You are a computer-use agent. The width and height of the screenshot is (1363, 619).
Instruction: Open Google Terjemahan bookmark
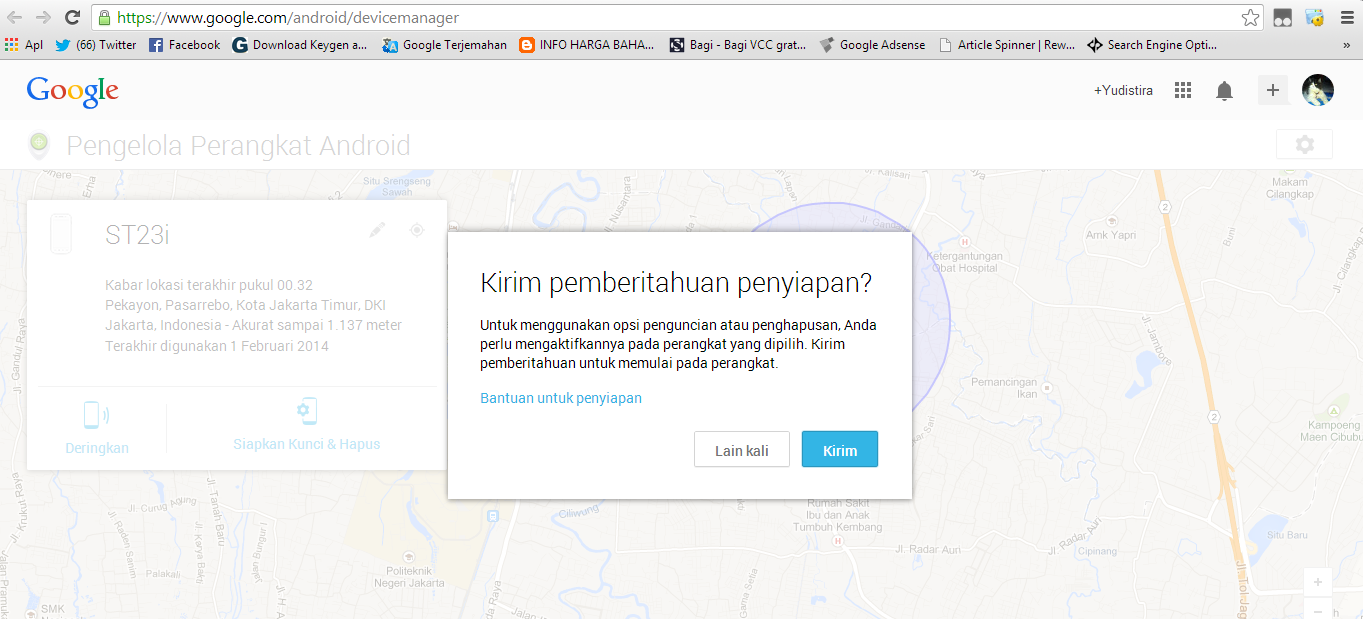pyautogui.click(x=445, y=45)
